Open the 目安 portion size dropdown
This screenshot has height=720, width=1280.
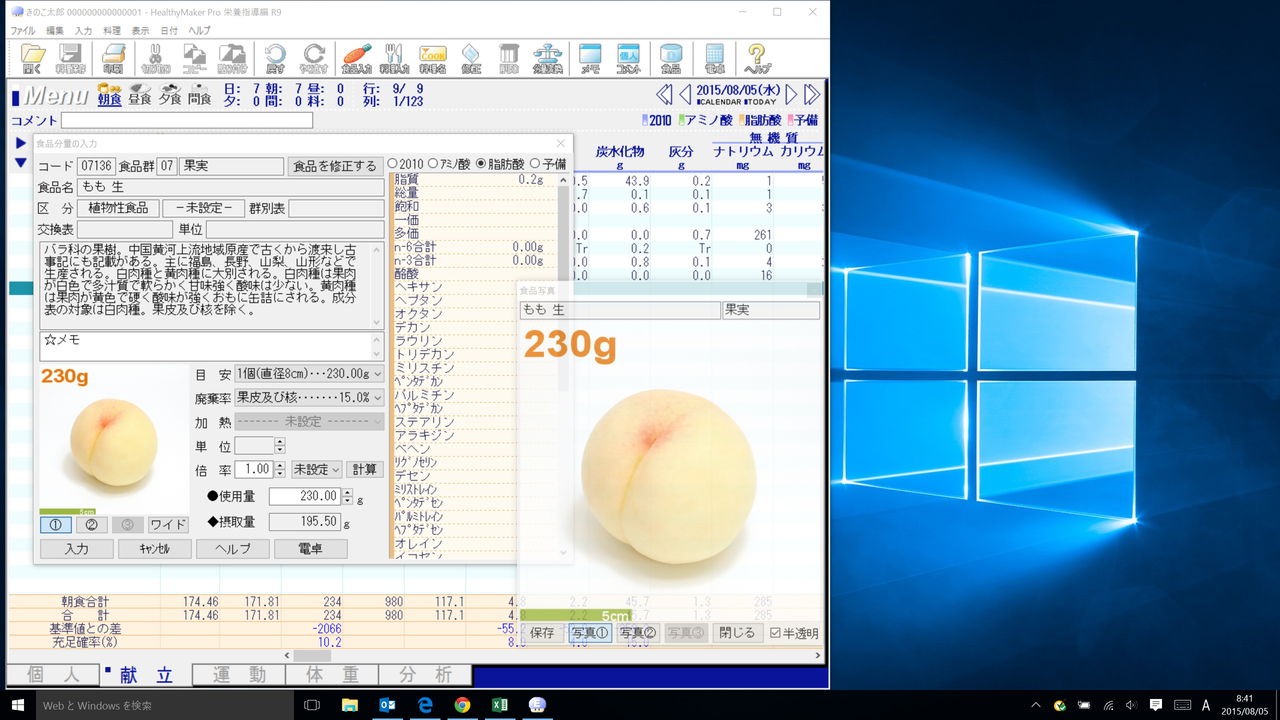tap(309, 374)
